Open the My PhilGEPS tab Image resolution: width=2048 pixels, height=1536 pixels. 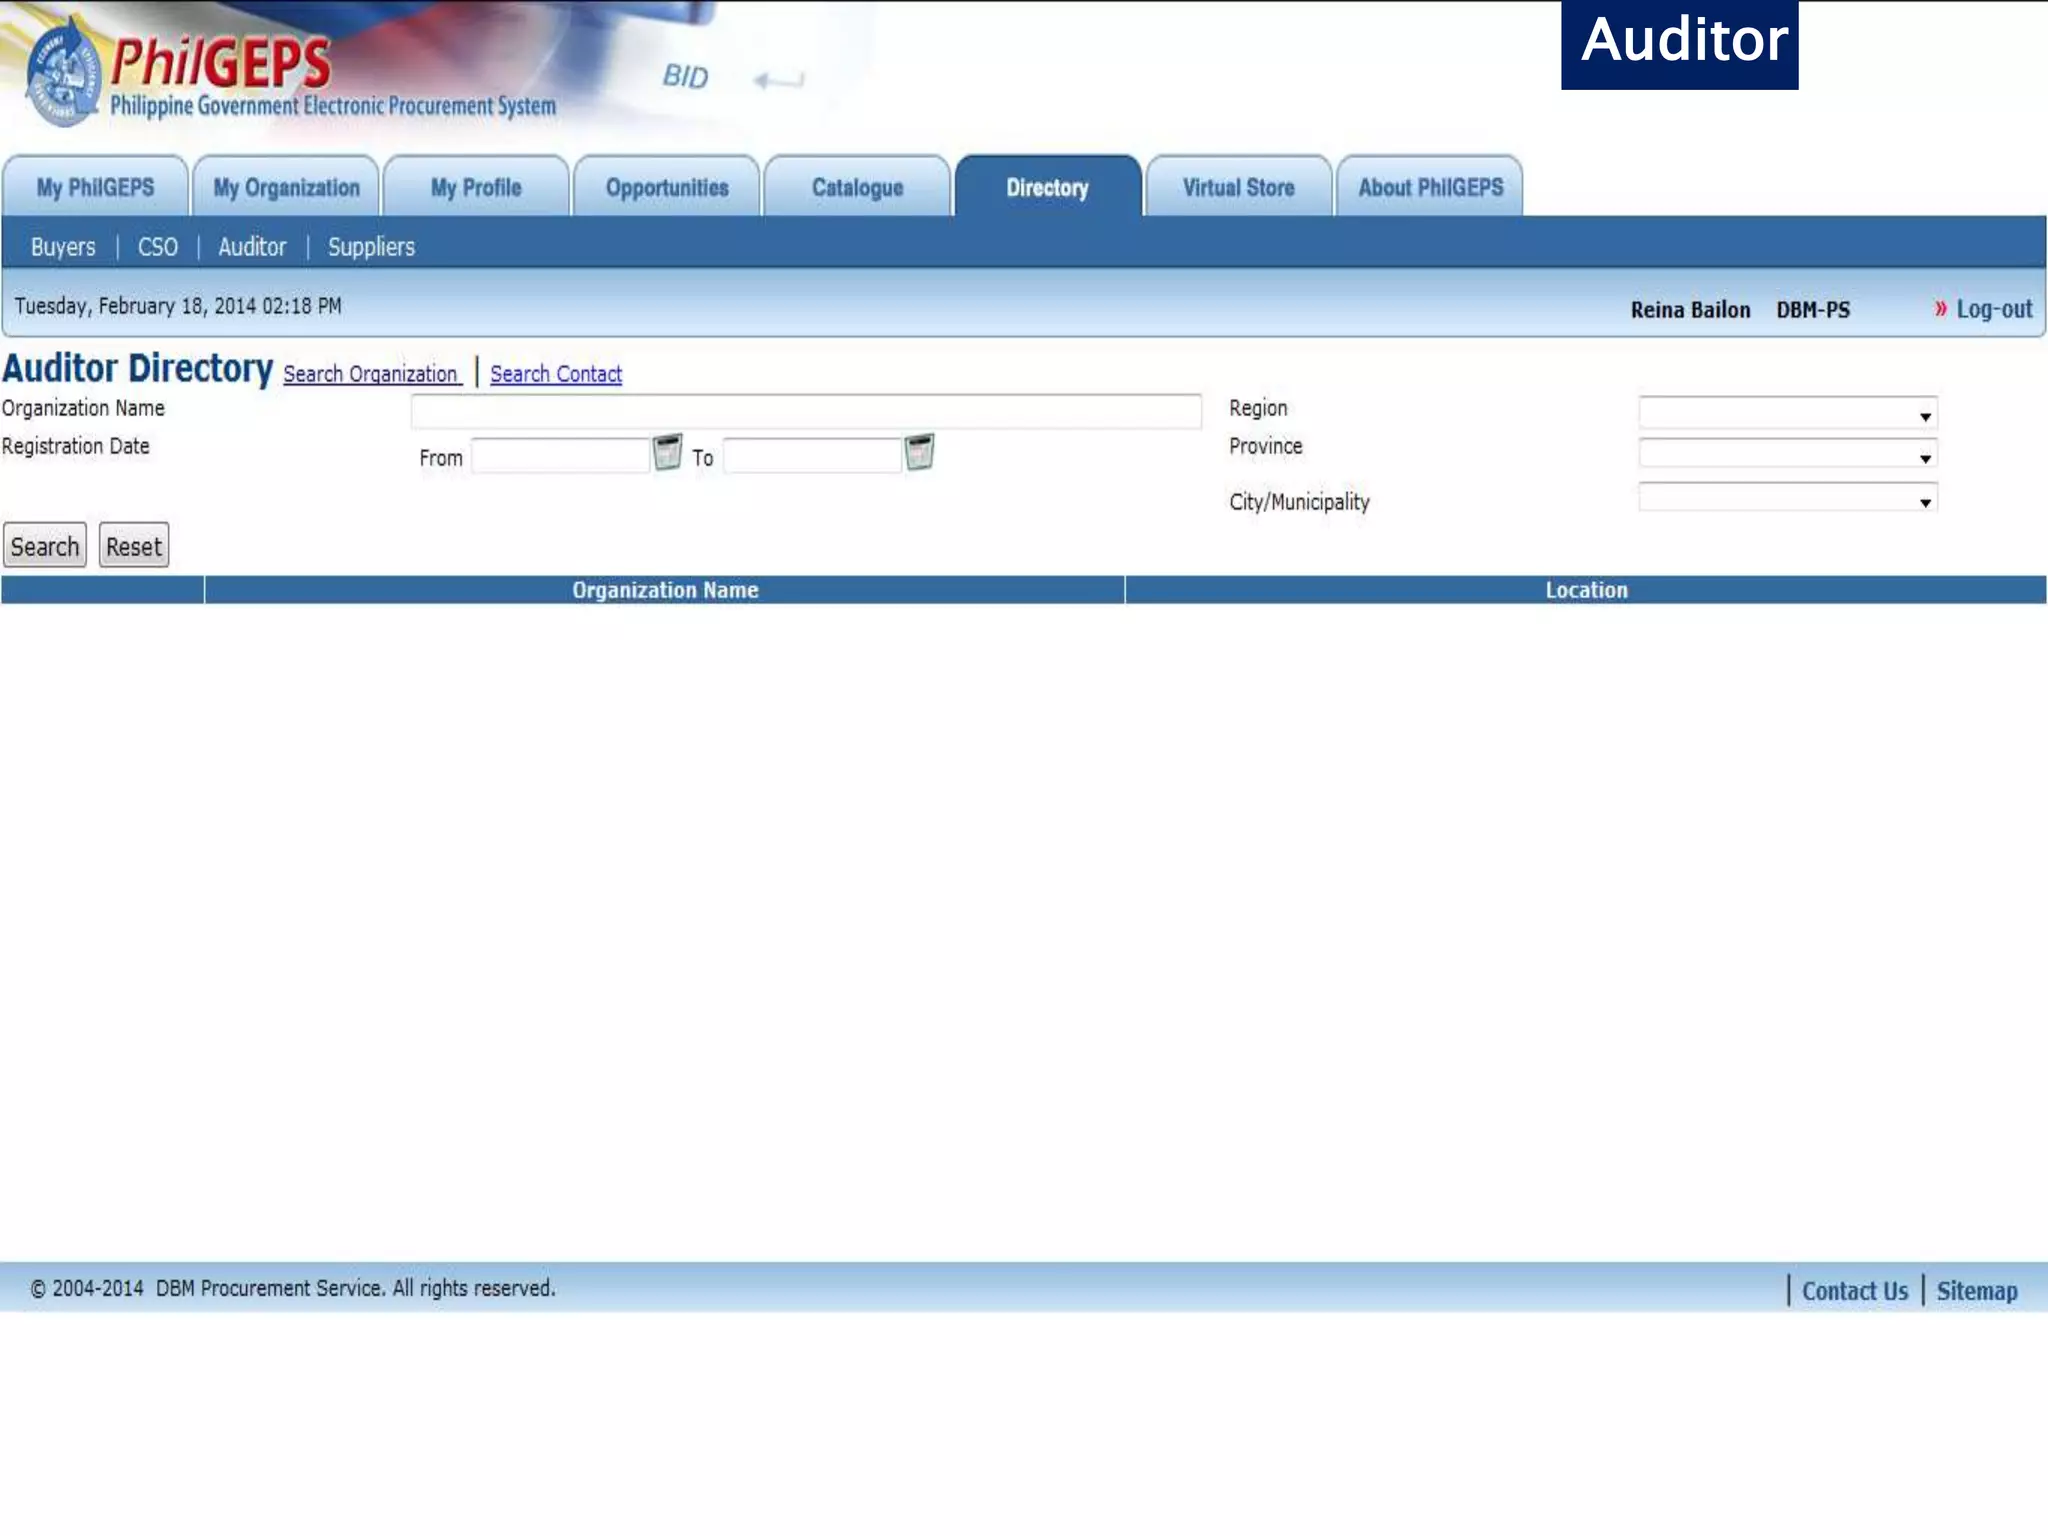95,187
